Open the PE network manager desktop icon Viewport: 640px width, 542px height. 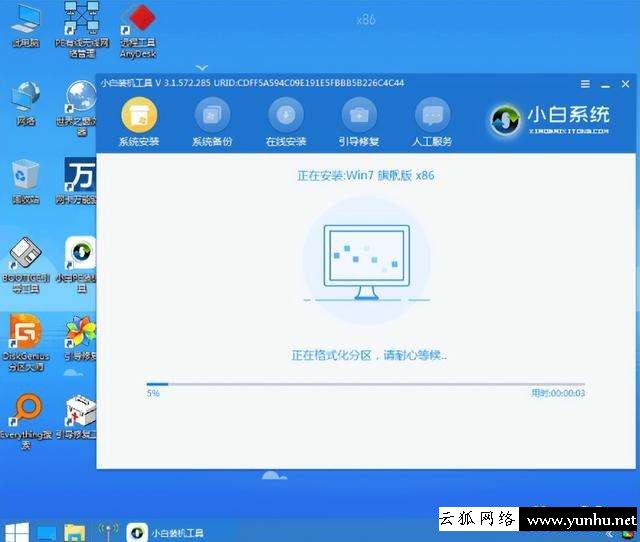click(x=82, y=29)
